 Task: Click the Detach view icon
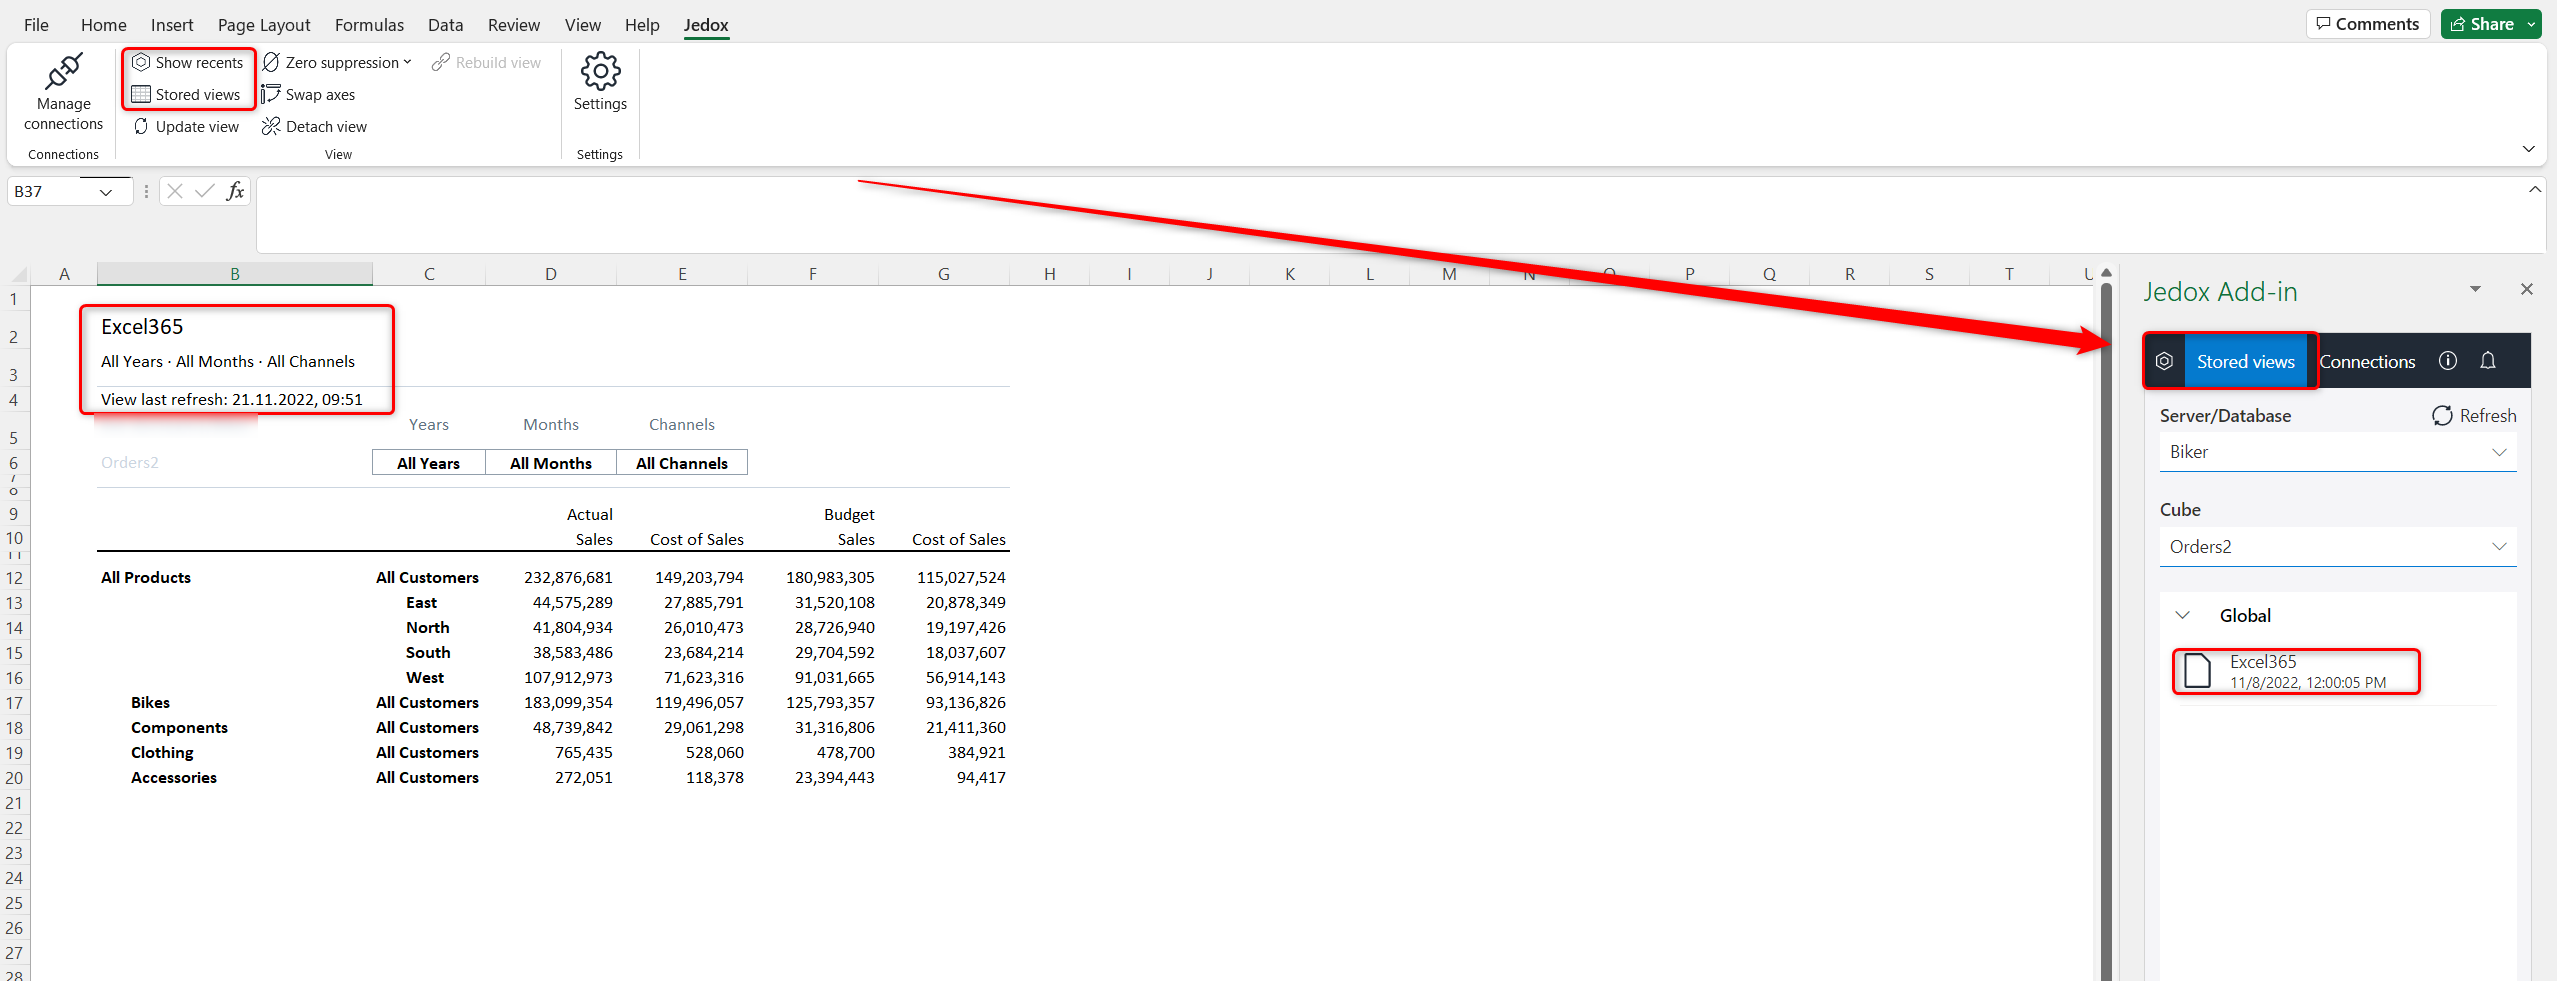[x=271, y=126]
